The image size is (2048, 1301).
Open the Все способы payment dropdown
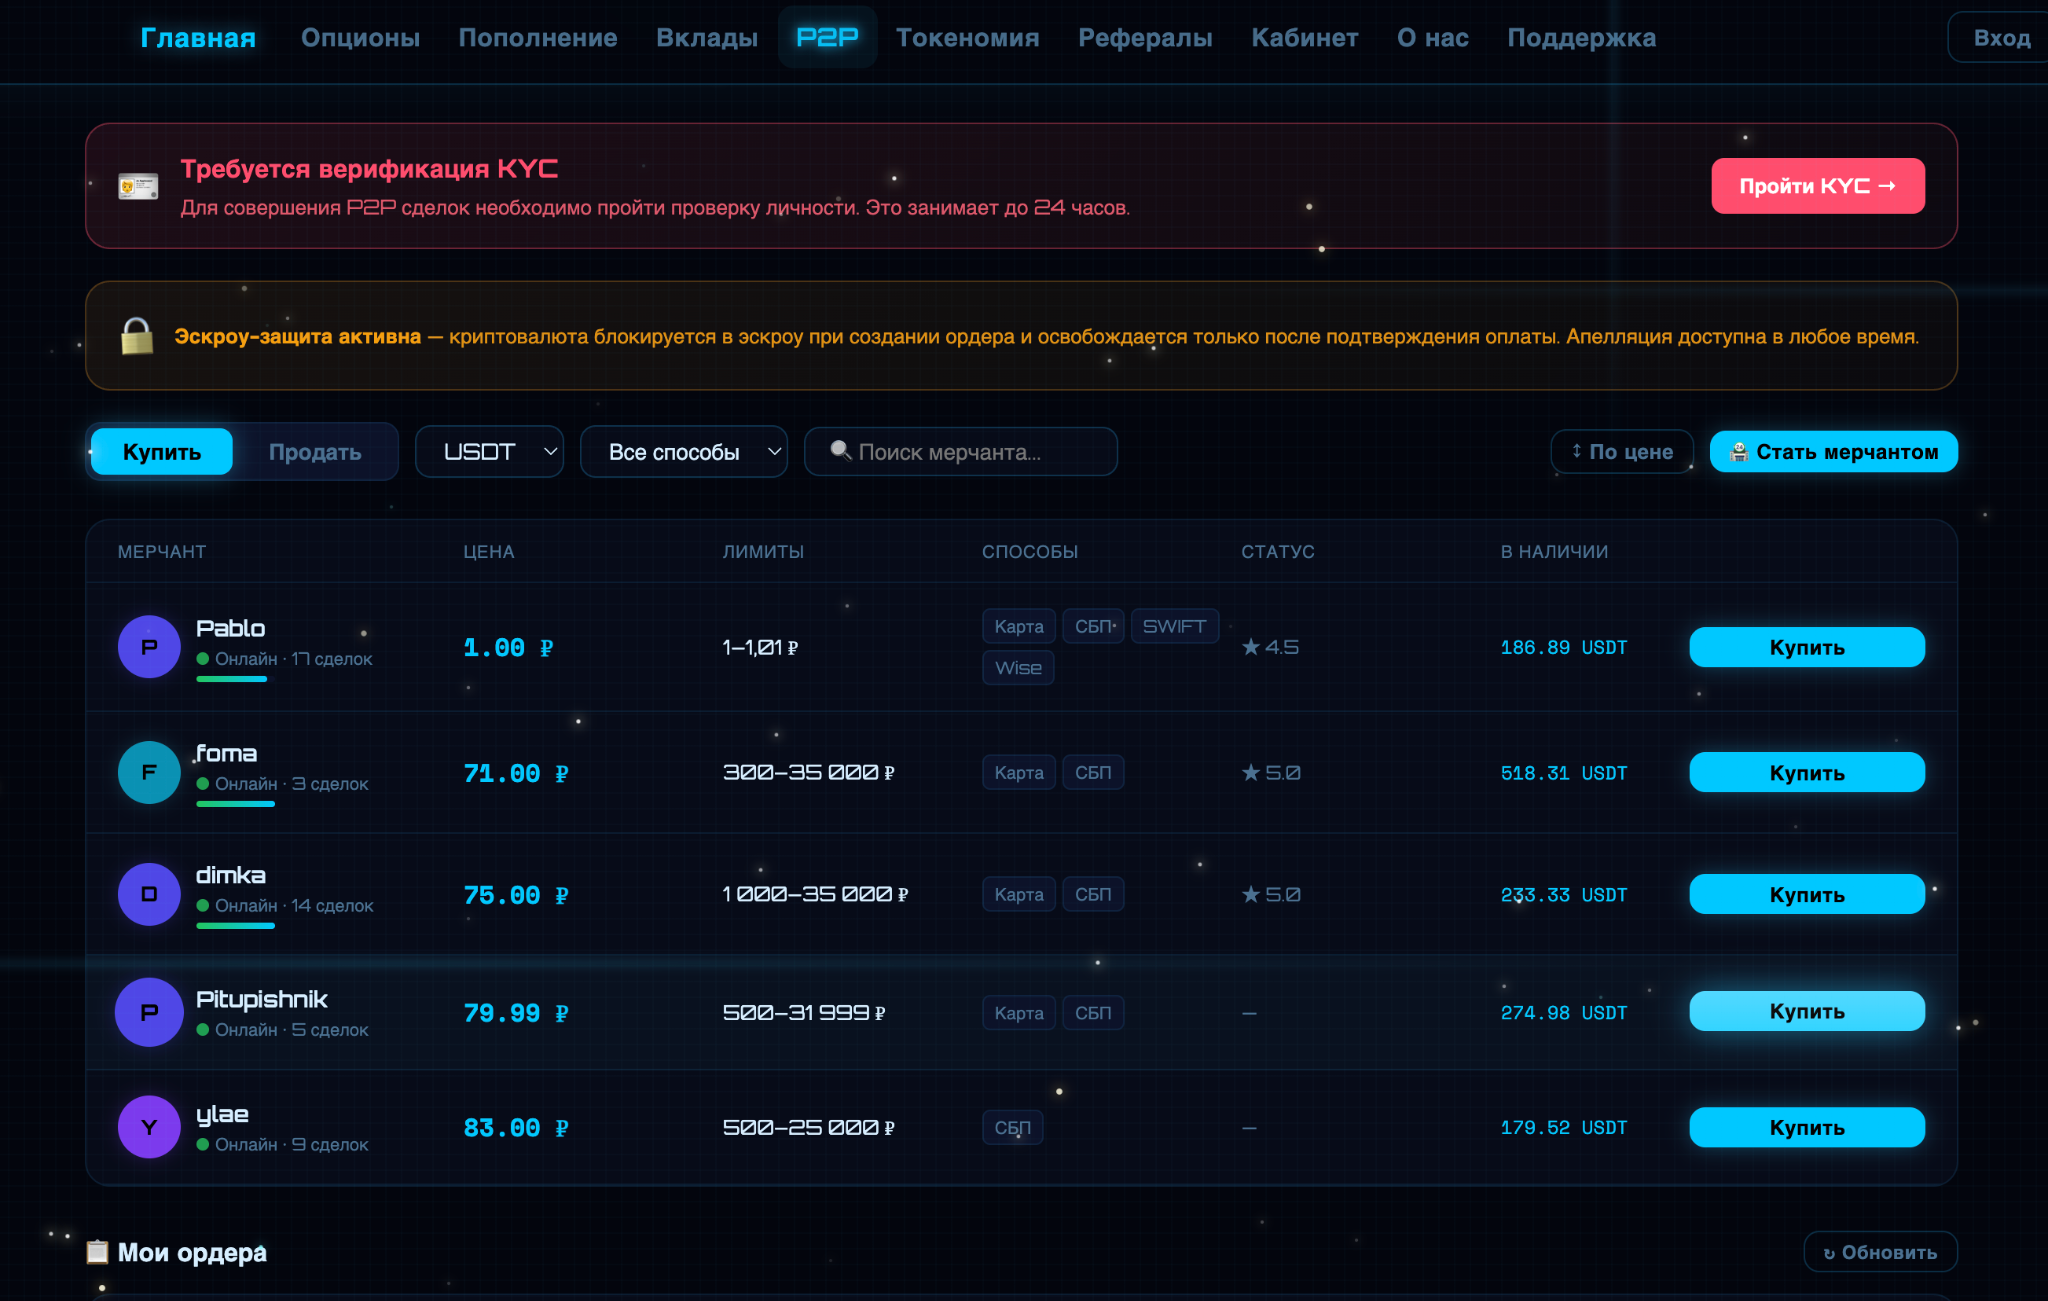coord(684,452)
